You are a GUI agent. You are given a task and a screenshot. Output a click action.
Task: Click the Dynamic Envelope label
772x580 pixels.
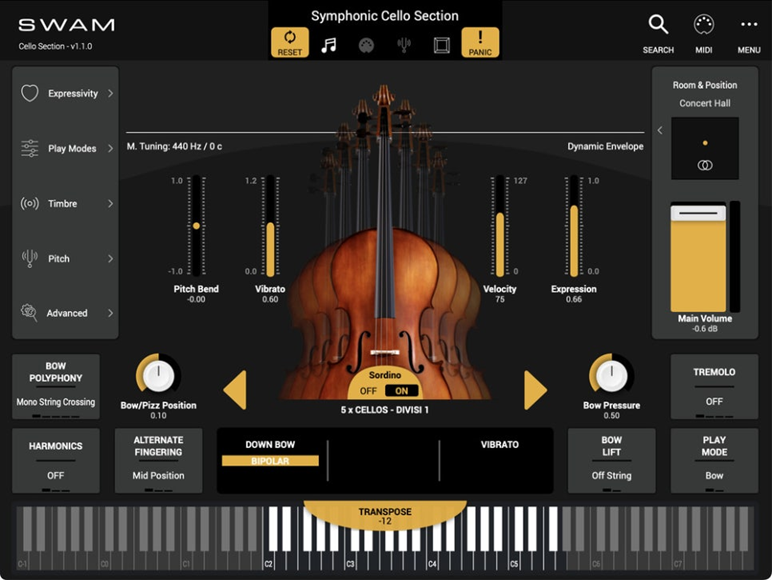(x=605, y=146)
